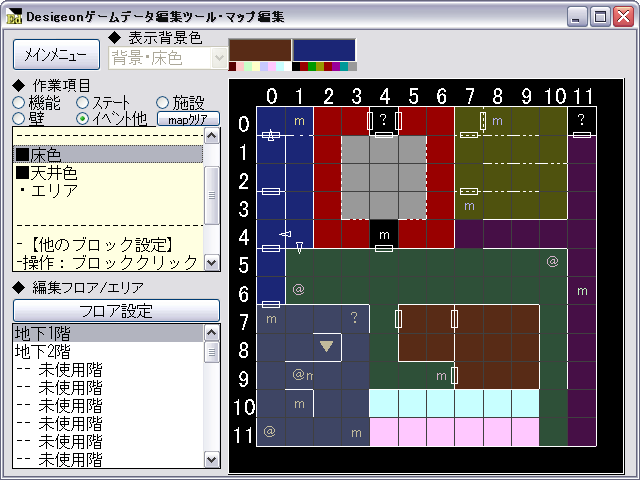The width and height of the screenshot is (640, 480).
Task: Select the m marker in column 3 row 11
Action: [356, 433]
